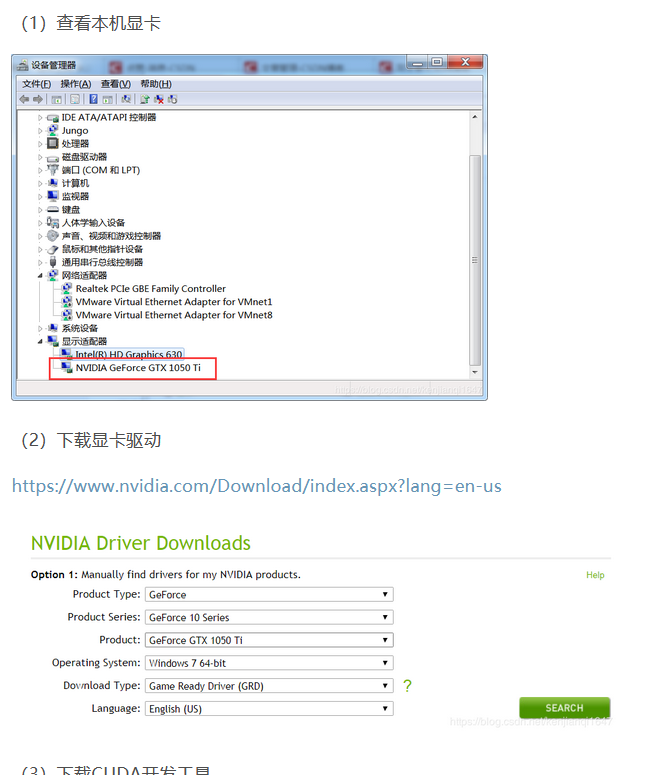This screenshot has height=775, width=658.
Task: Click the Update Driver Software toolbar icon
Action: click(x=144, y=99)
